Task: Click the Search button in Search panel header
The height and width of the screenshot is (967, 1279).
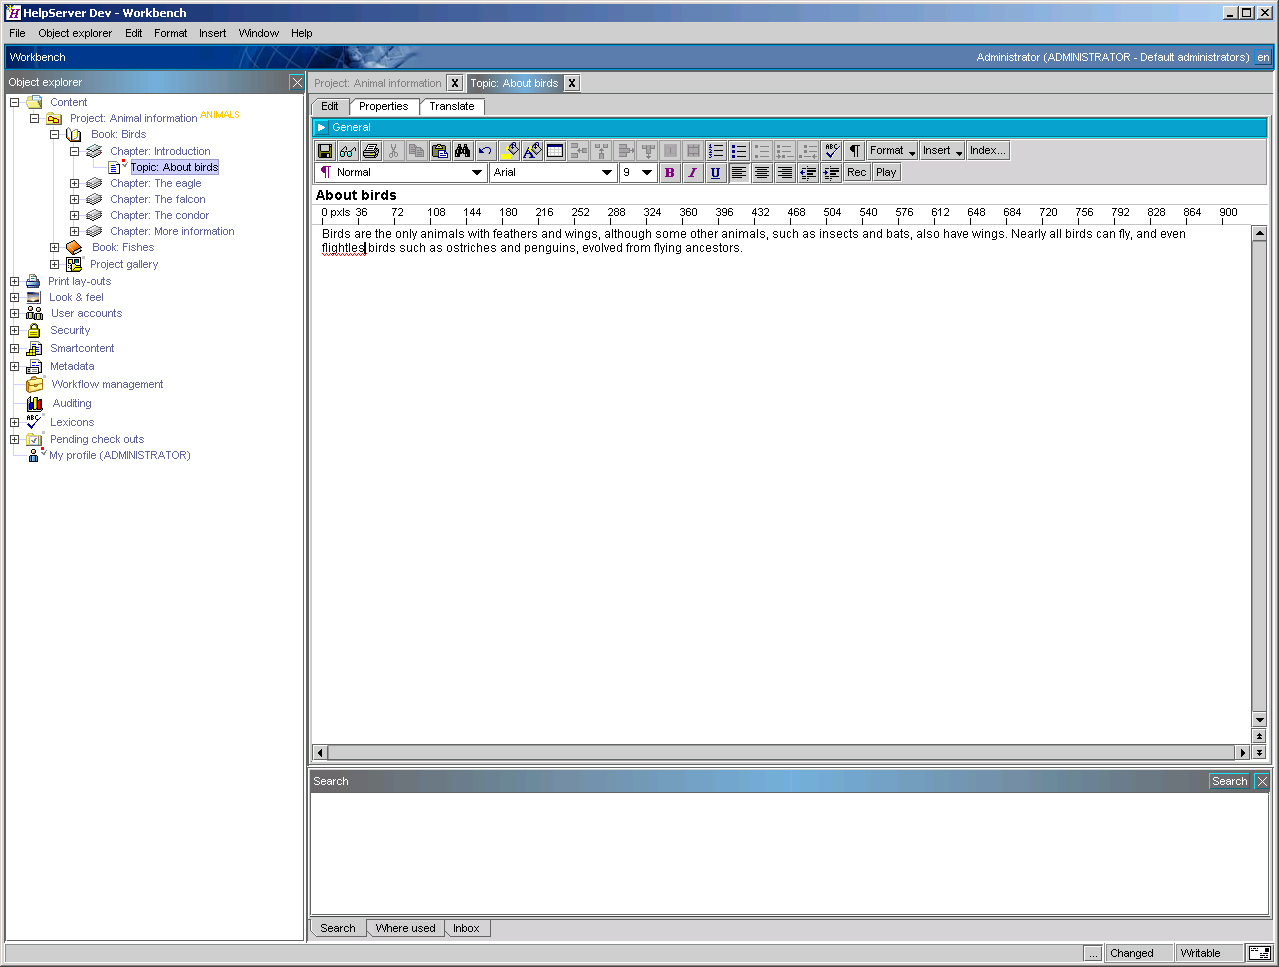Action: click(x=1230, y=782)
